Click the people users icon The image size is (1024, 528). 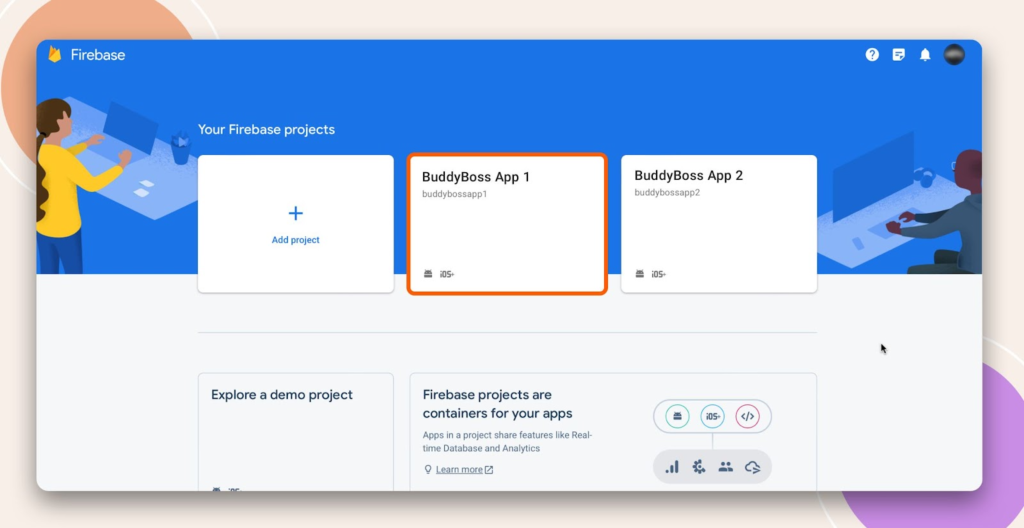(x=726, y=466)
